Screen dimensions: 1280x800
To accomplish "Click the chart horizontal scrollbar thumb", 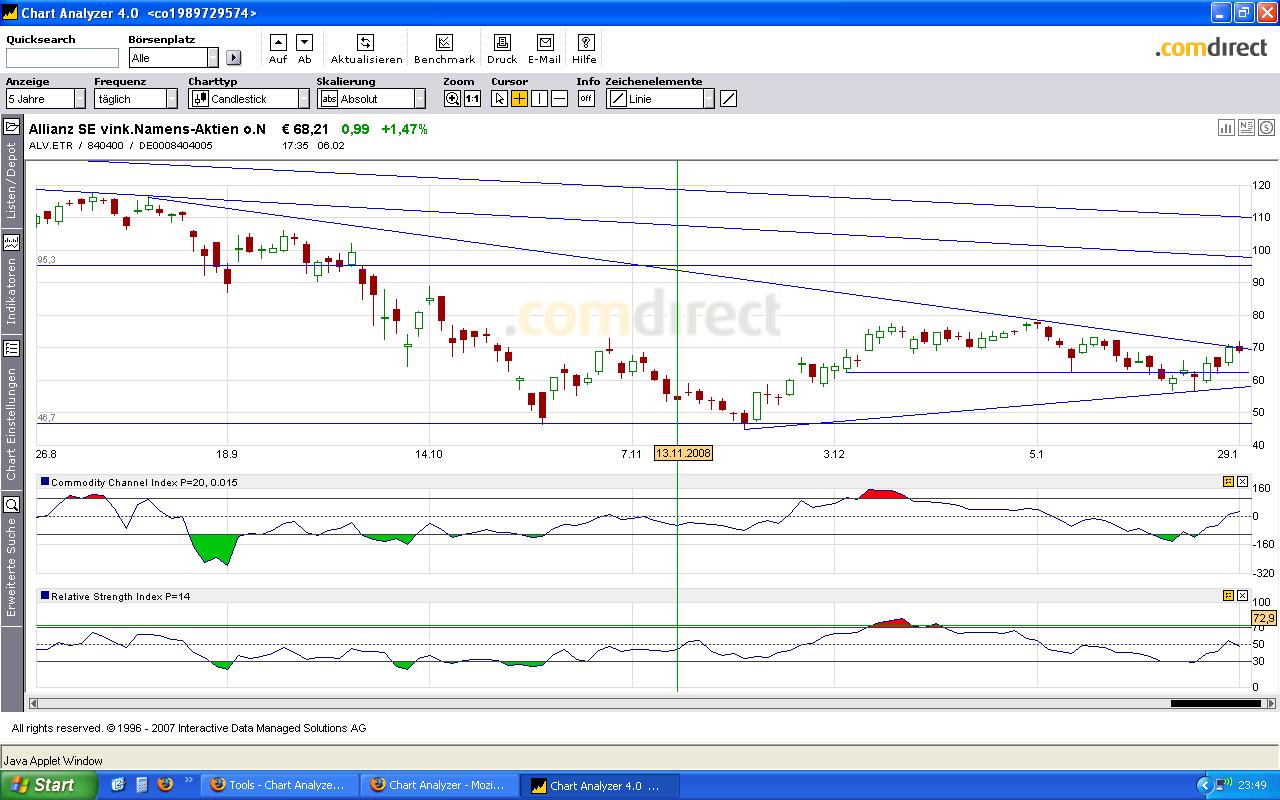I will tap(1216, 703).
